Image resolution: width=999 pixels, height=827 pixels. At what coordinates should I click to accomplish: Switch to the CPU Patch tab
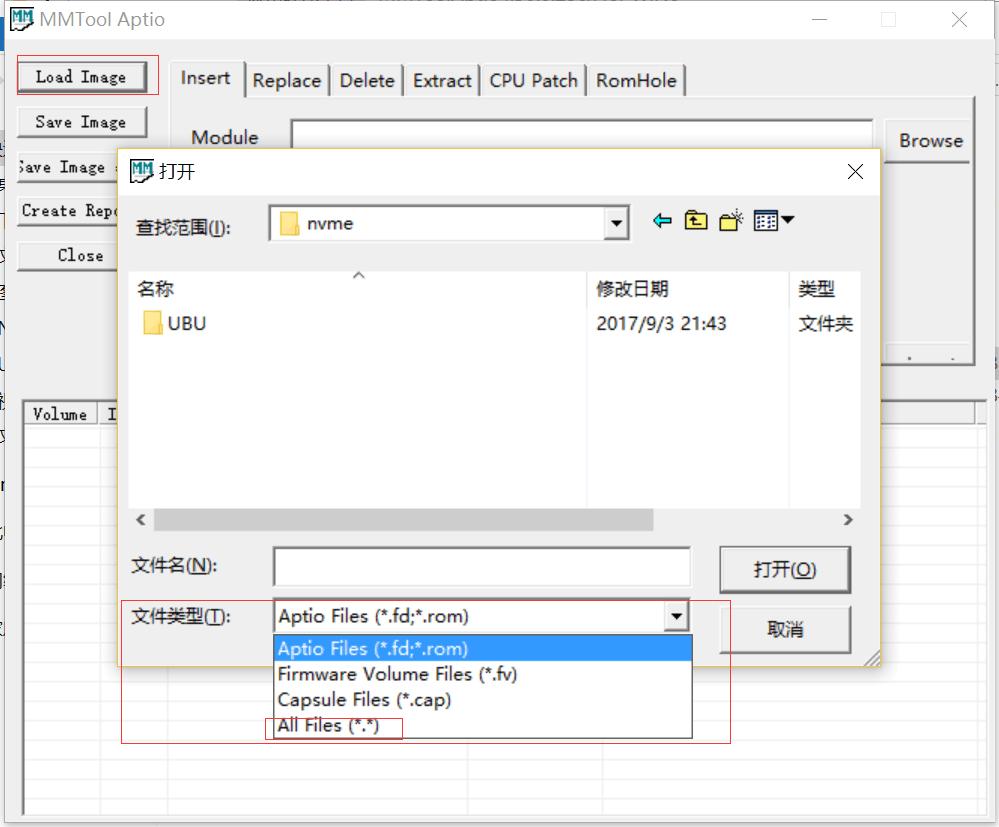click(533, 81)
